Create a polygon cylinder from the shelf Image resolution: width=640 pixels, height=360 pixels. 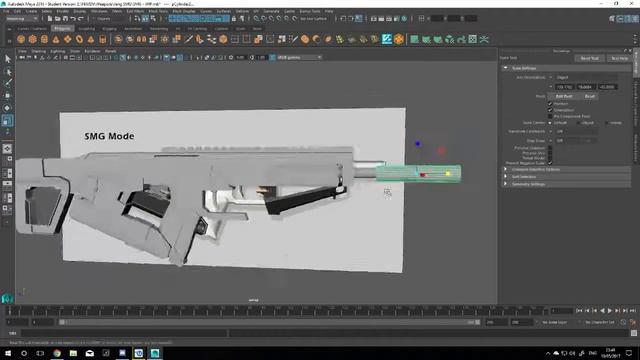tap(44, 39)
